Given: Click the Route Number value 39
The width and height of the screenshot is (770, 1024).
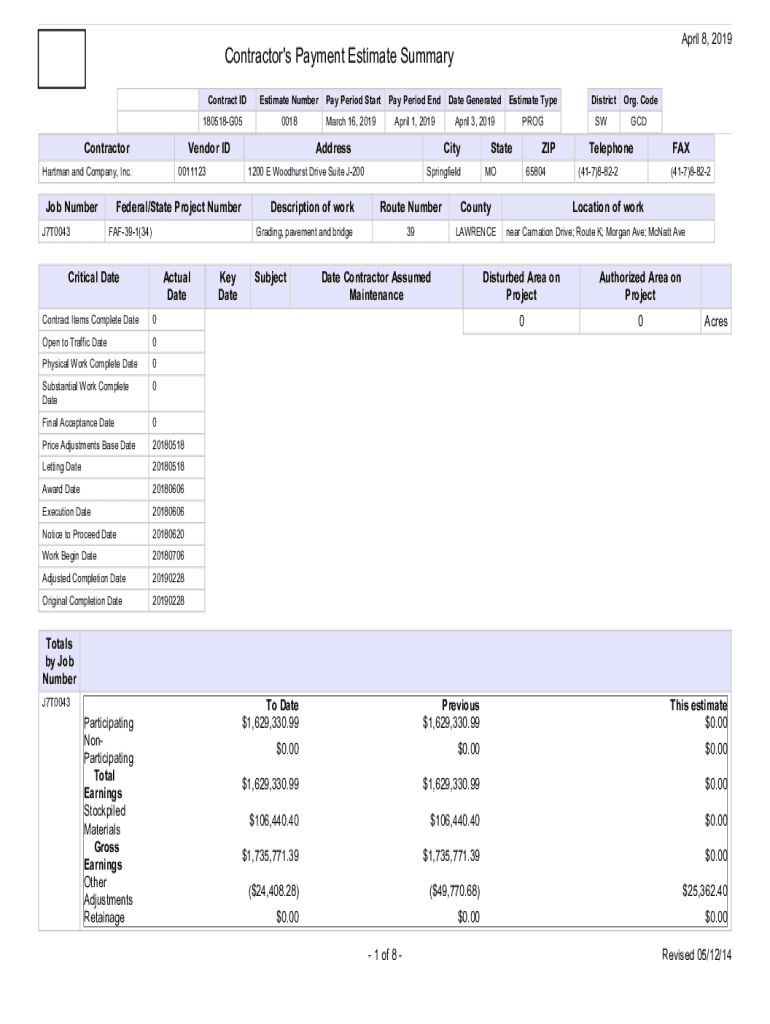Looking at the screenshot, I should (410, 231).
